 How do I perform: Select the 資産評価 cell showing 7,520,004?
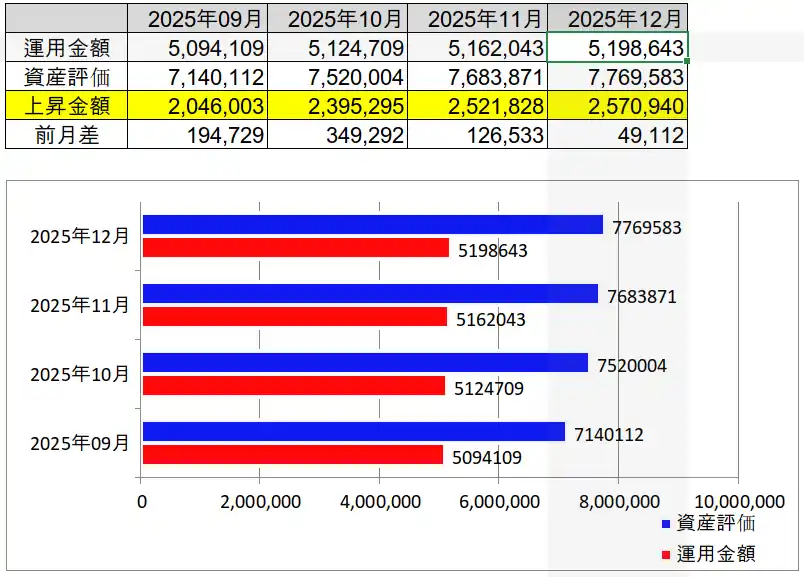tap(337, 77)
